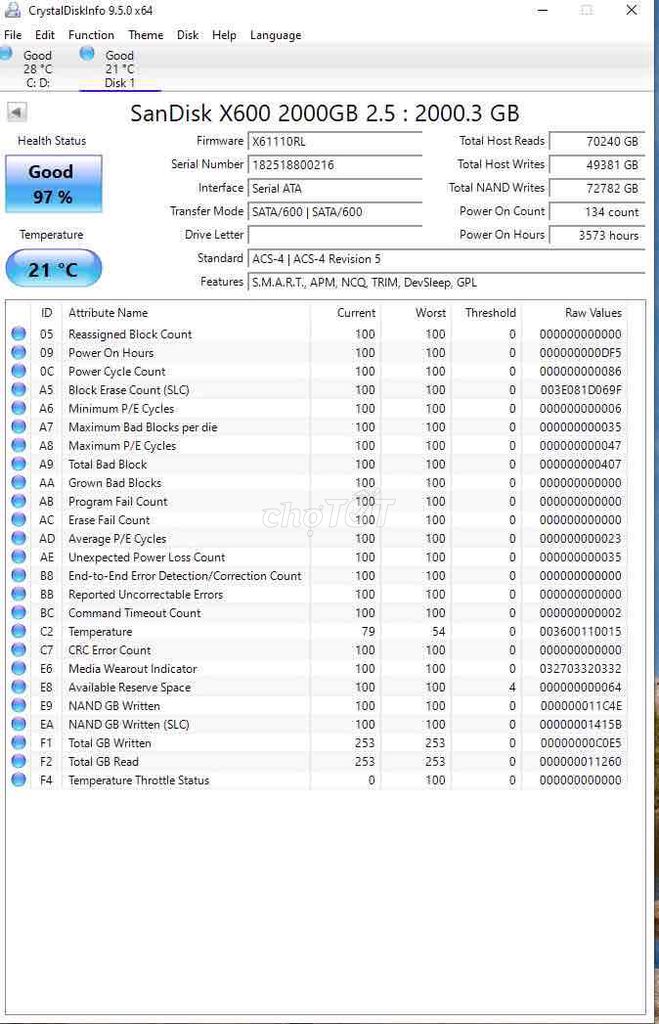Click the Good 97 % health status button
This screenshot has height=1024, width=659.
54,184
